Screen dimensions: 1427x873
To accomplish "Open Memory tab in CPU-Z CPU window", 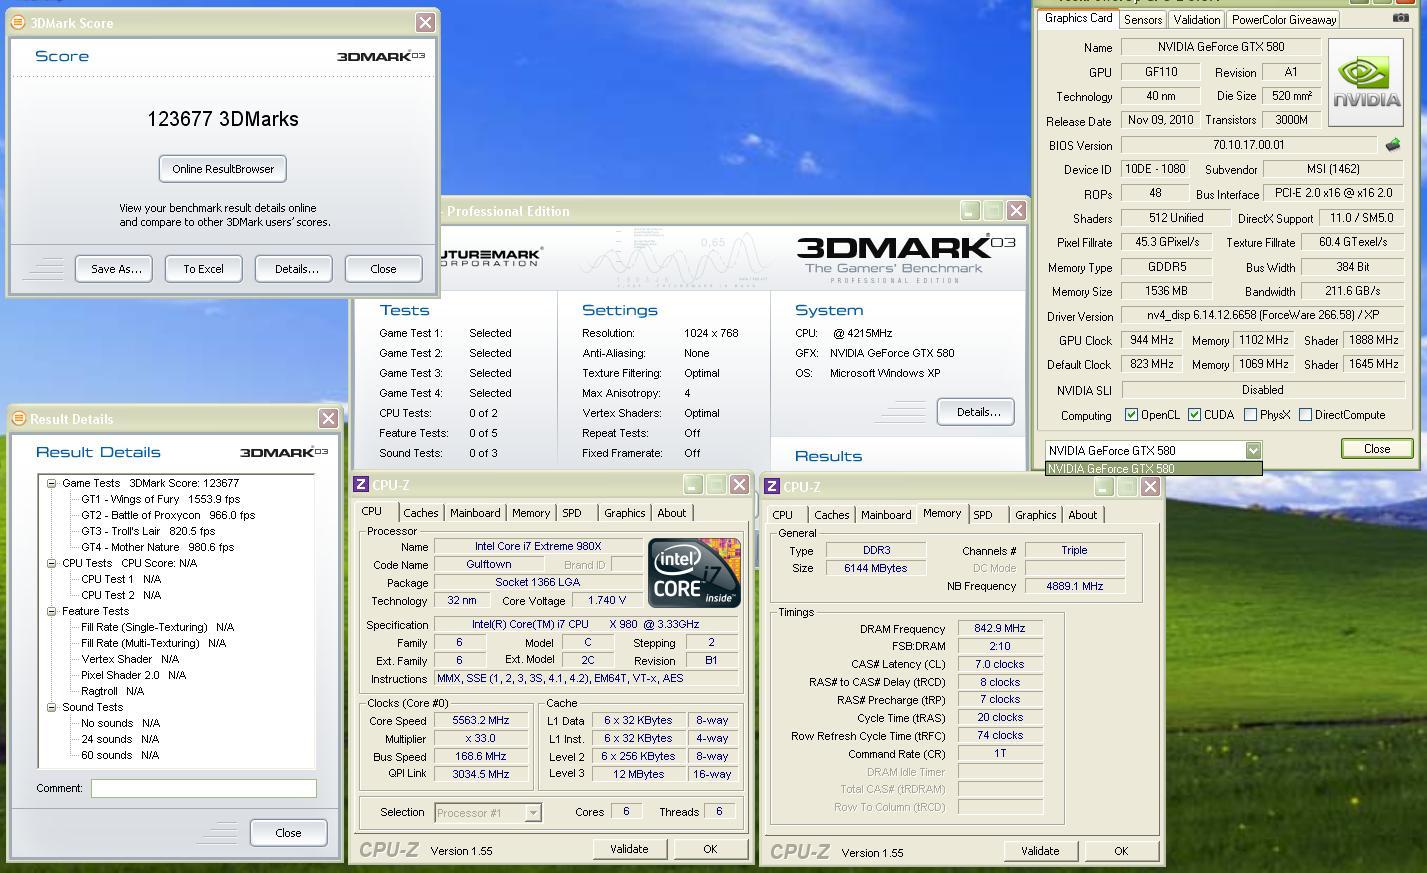I will [531, 513].
